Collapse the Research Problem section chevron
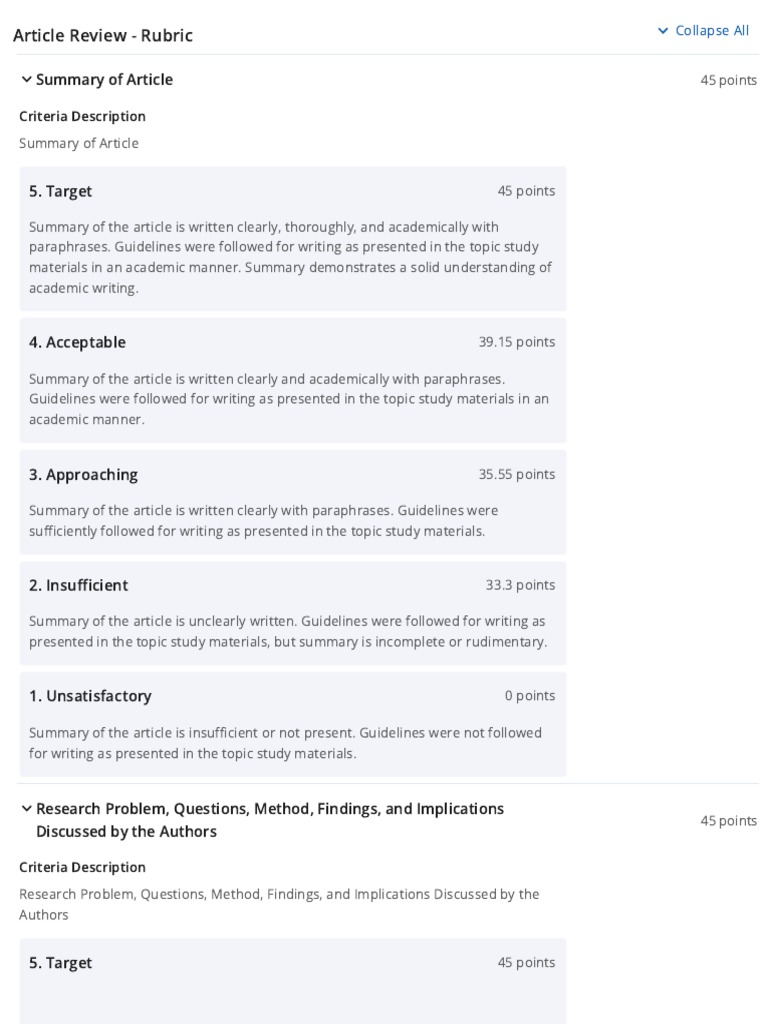Viewport: 768px width, 1024px height. (x=26, y=809)
